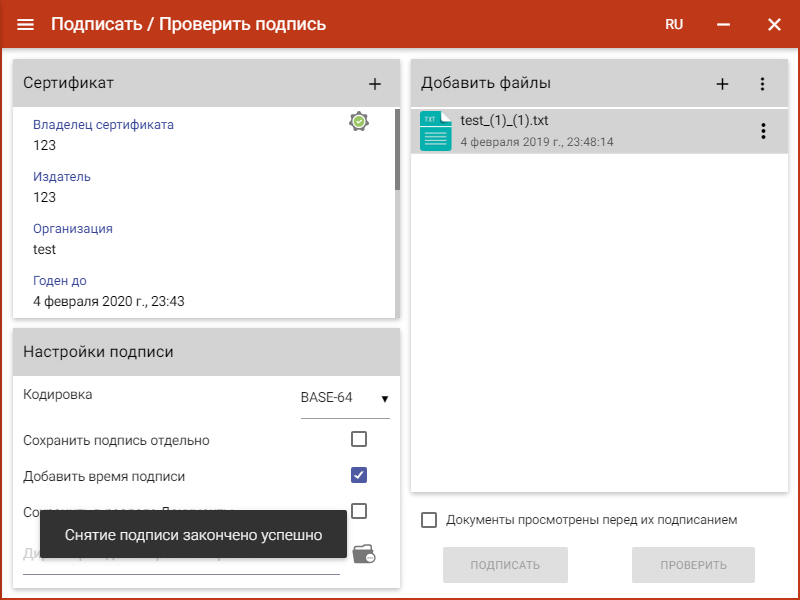
Task: Add a new certificate with the plus icon
Action: (375, 84)
